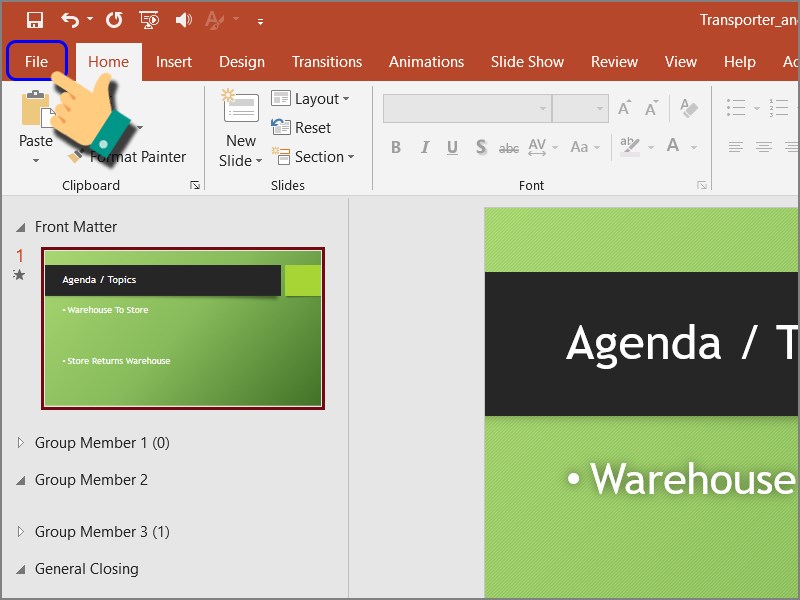The width and height of the screenshot is (800, 600).
Task: Save the presentation from Quick Access Toolbar
Action: pyautogui.click(x=35, y=20)
